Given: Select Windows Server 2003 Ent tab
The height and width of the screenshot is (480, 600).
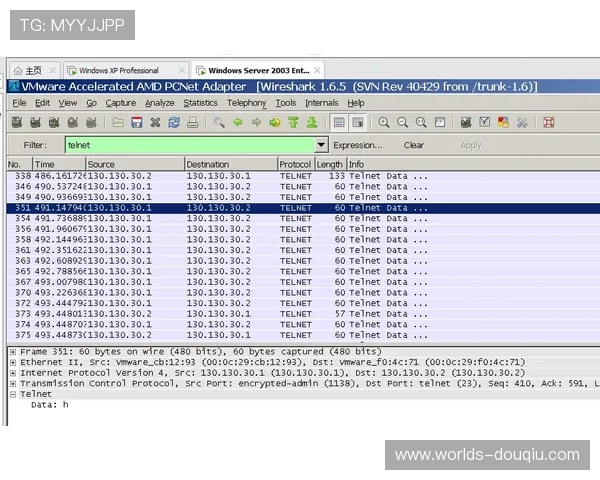Looking at the screenshot, I should point(259,70).
